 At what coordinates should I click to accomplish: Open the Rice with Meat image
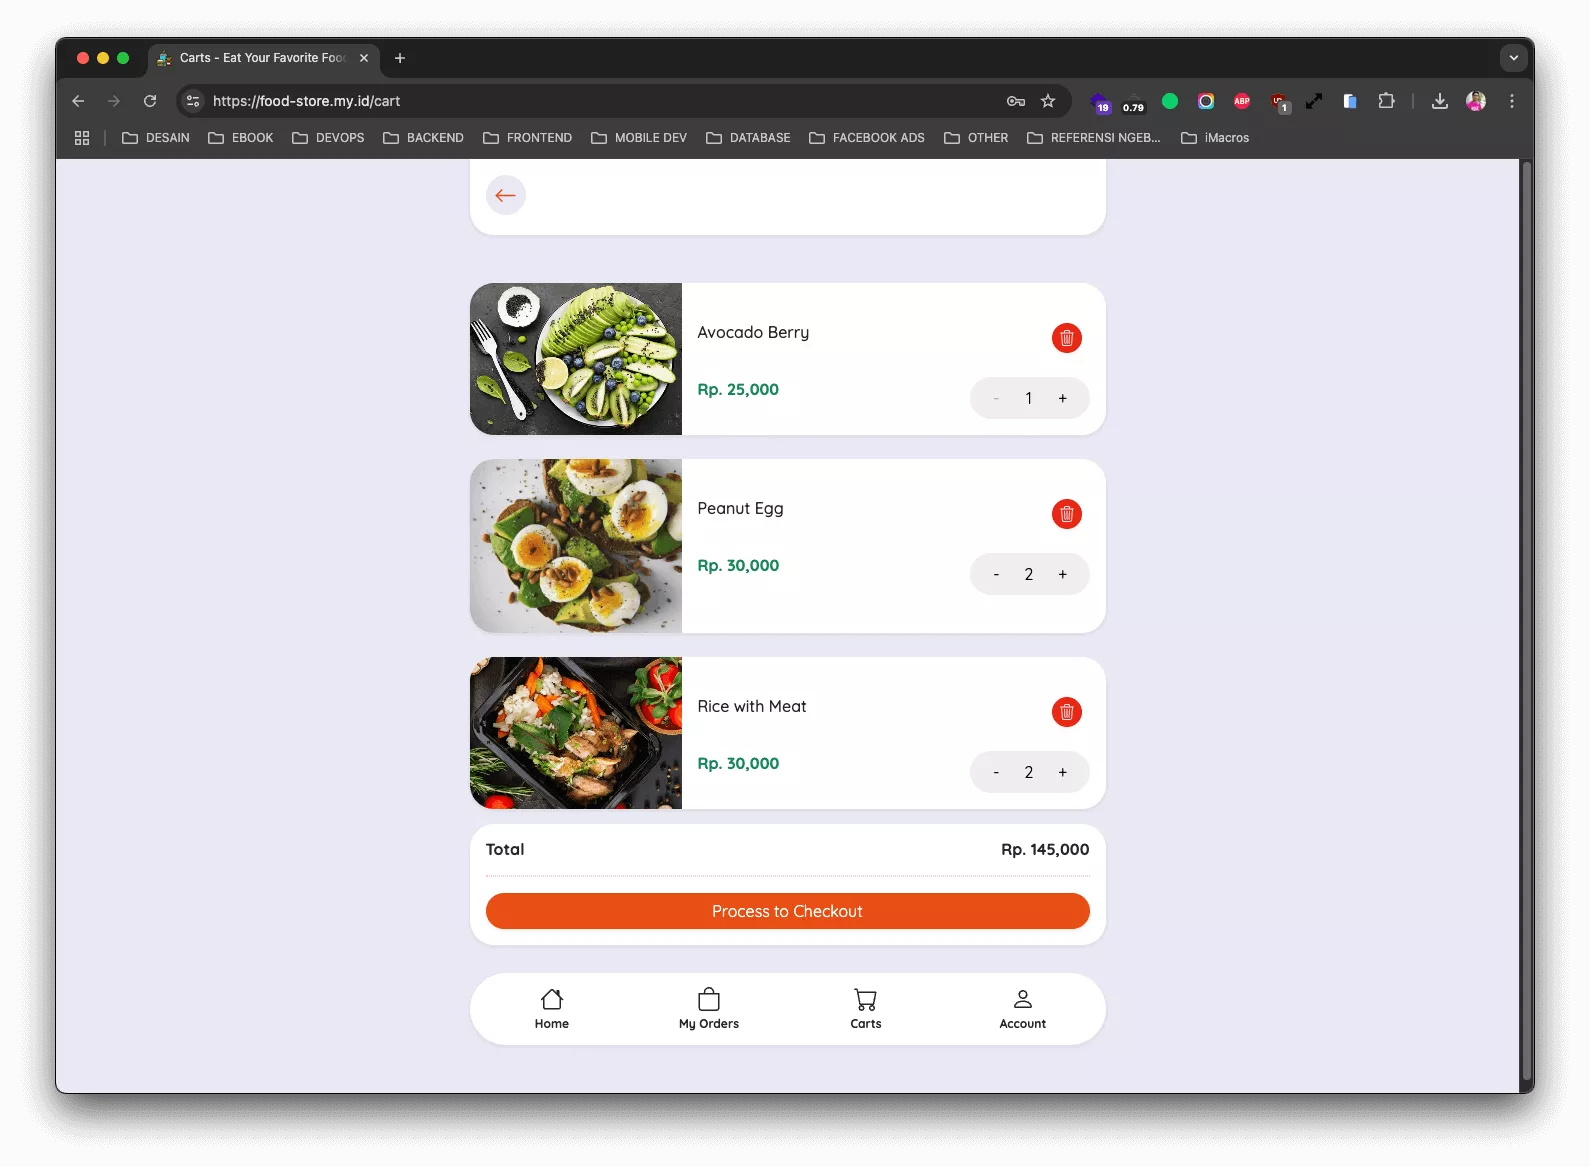click(x=576, y=733)
